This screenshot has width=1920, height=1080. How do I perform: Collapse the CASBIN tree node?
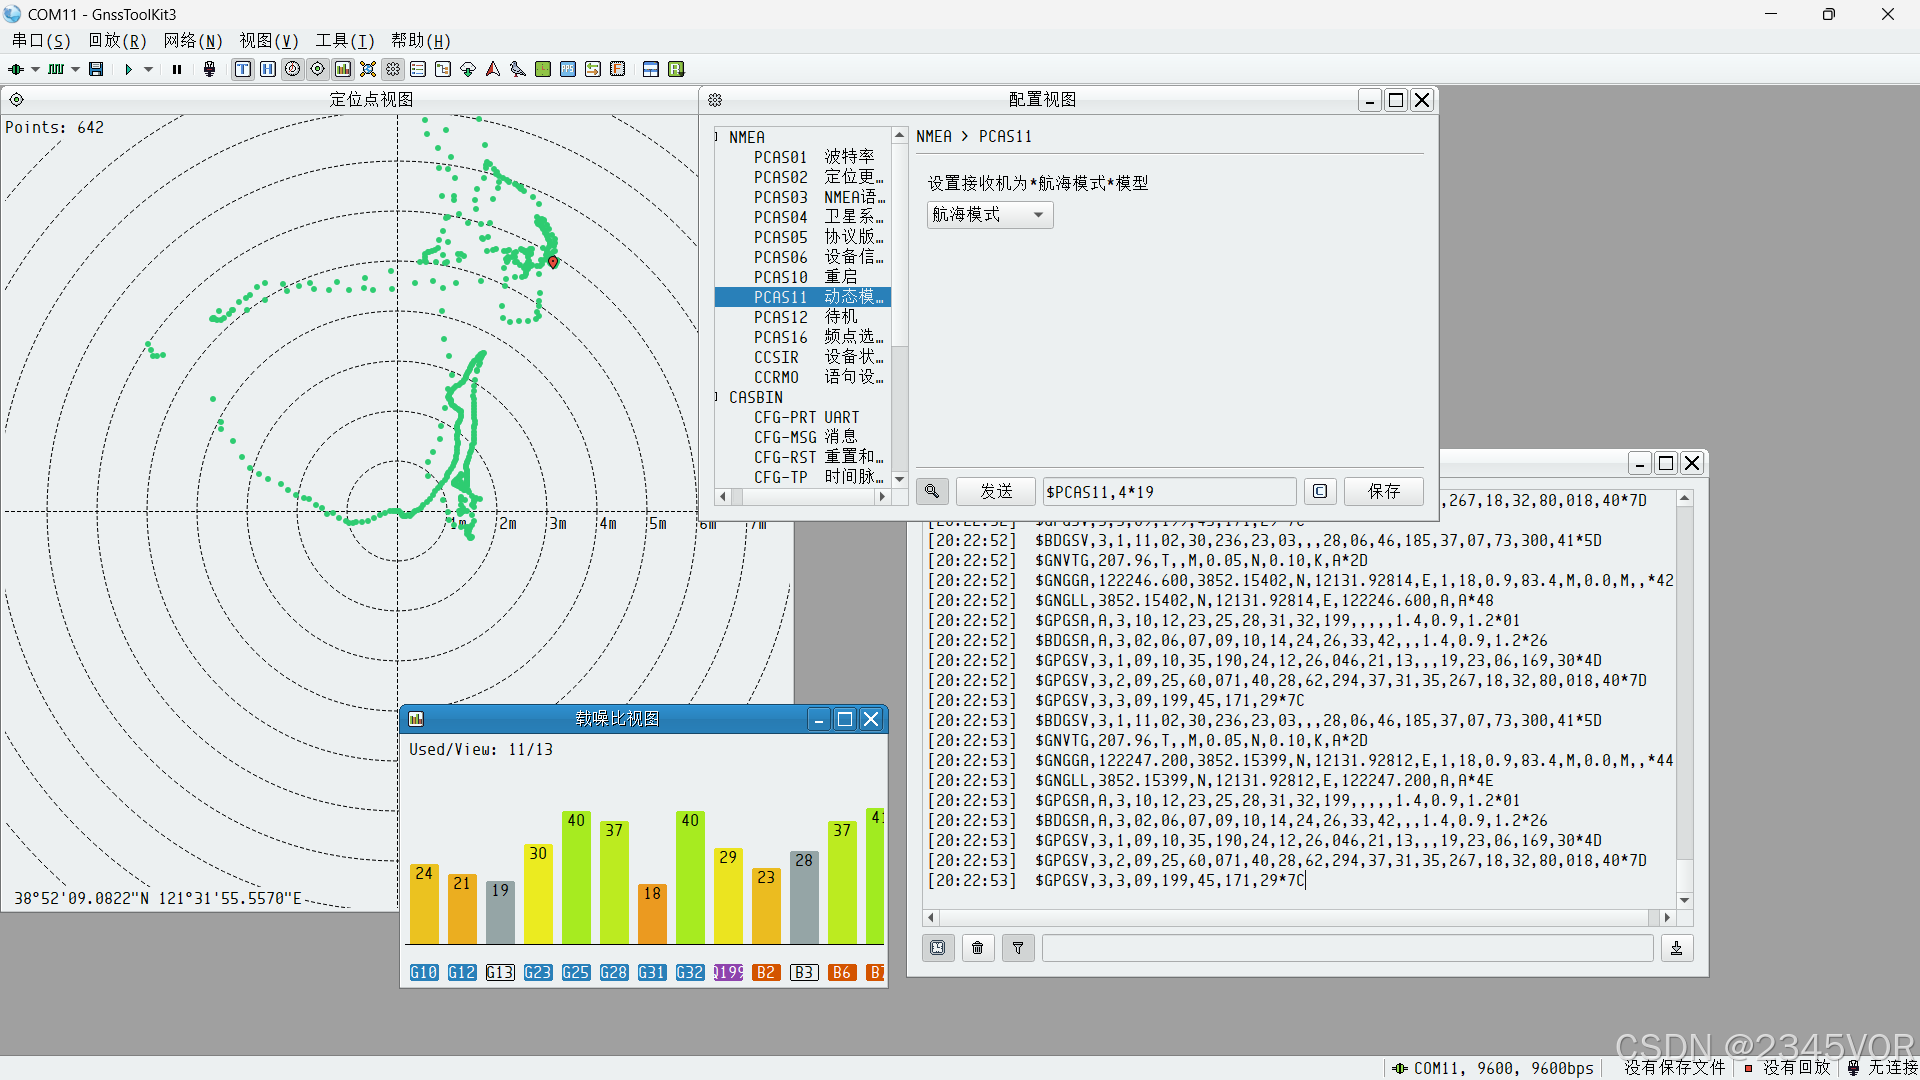coord(717,397)
